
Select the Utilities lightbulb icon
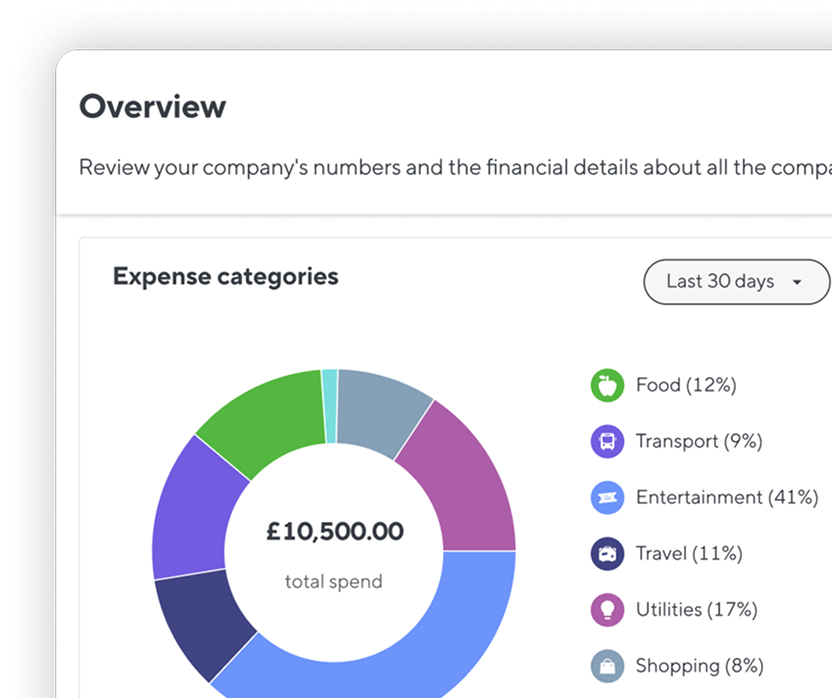pos(607,610)
